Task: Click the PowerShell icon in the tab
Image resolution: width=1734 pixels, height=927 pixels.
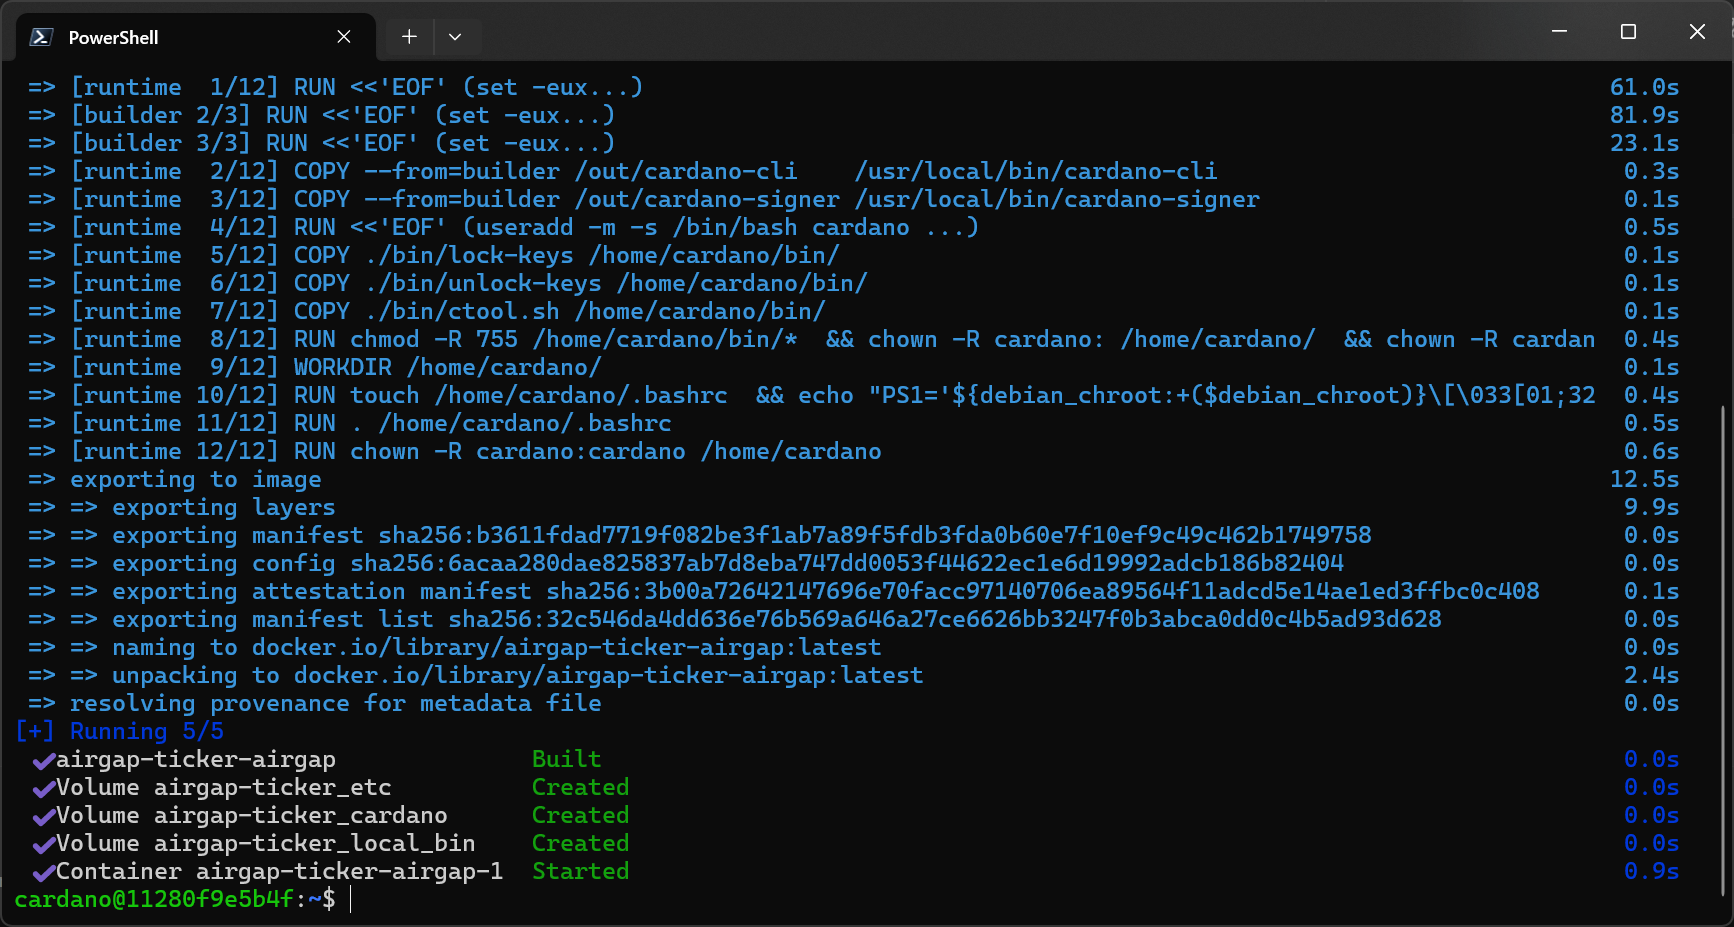Action: click(x=39, y=36)
